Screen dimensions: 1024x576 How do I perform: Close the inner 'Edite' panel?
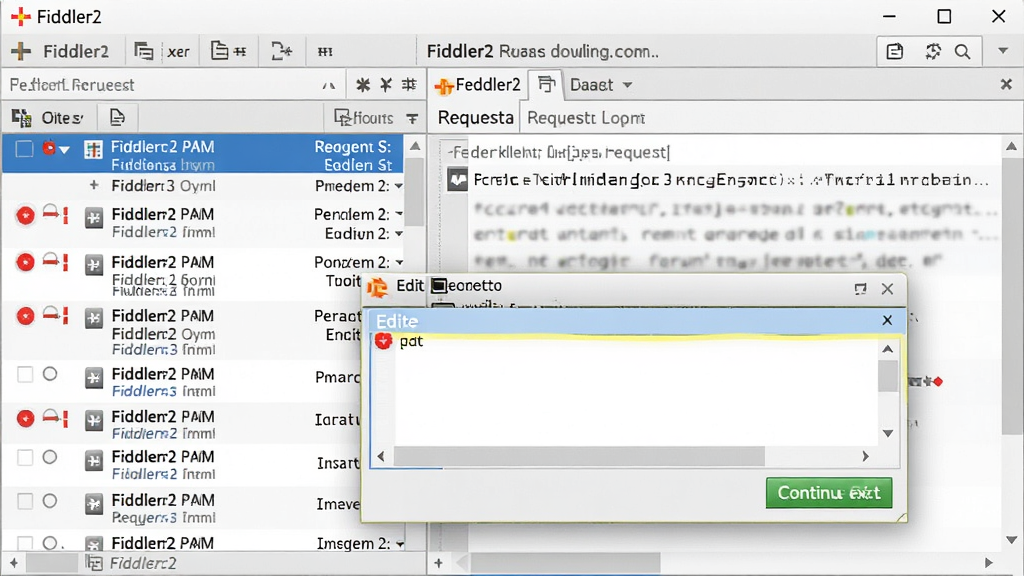(887, 320)
